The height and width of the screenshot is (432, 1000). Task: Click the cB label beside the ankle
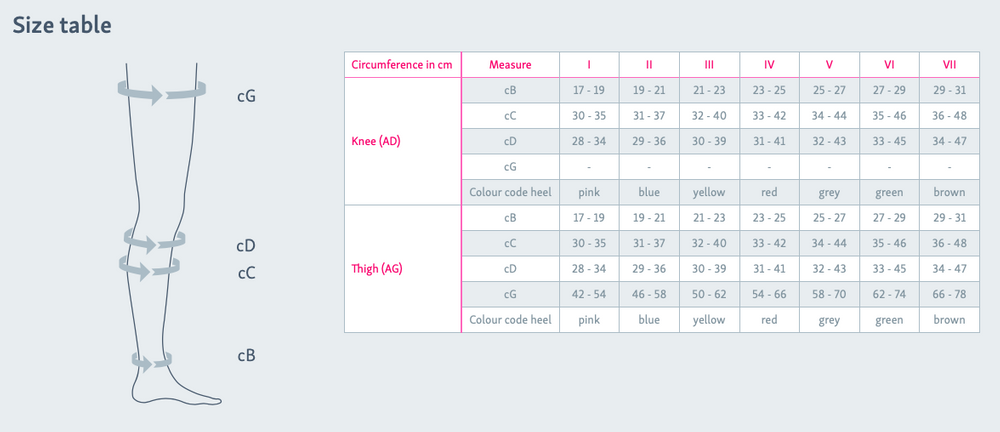(x=246, y=355)
